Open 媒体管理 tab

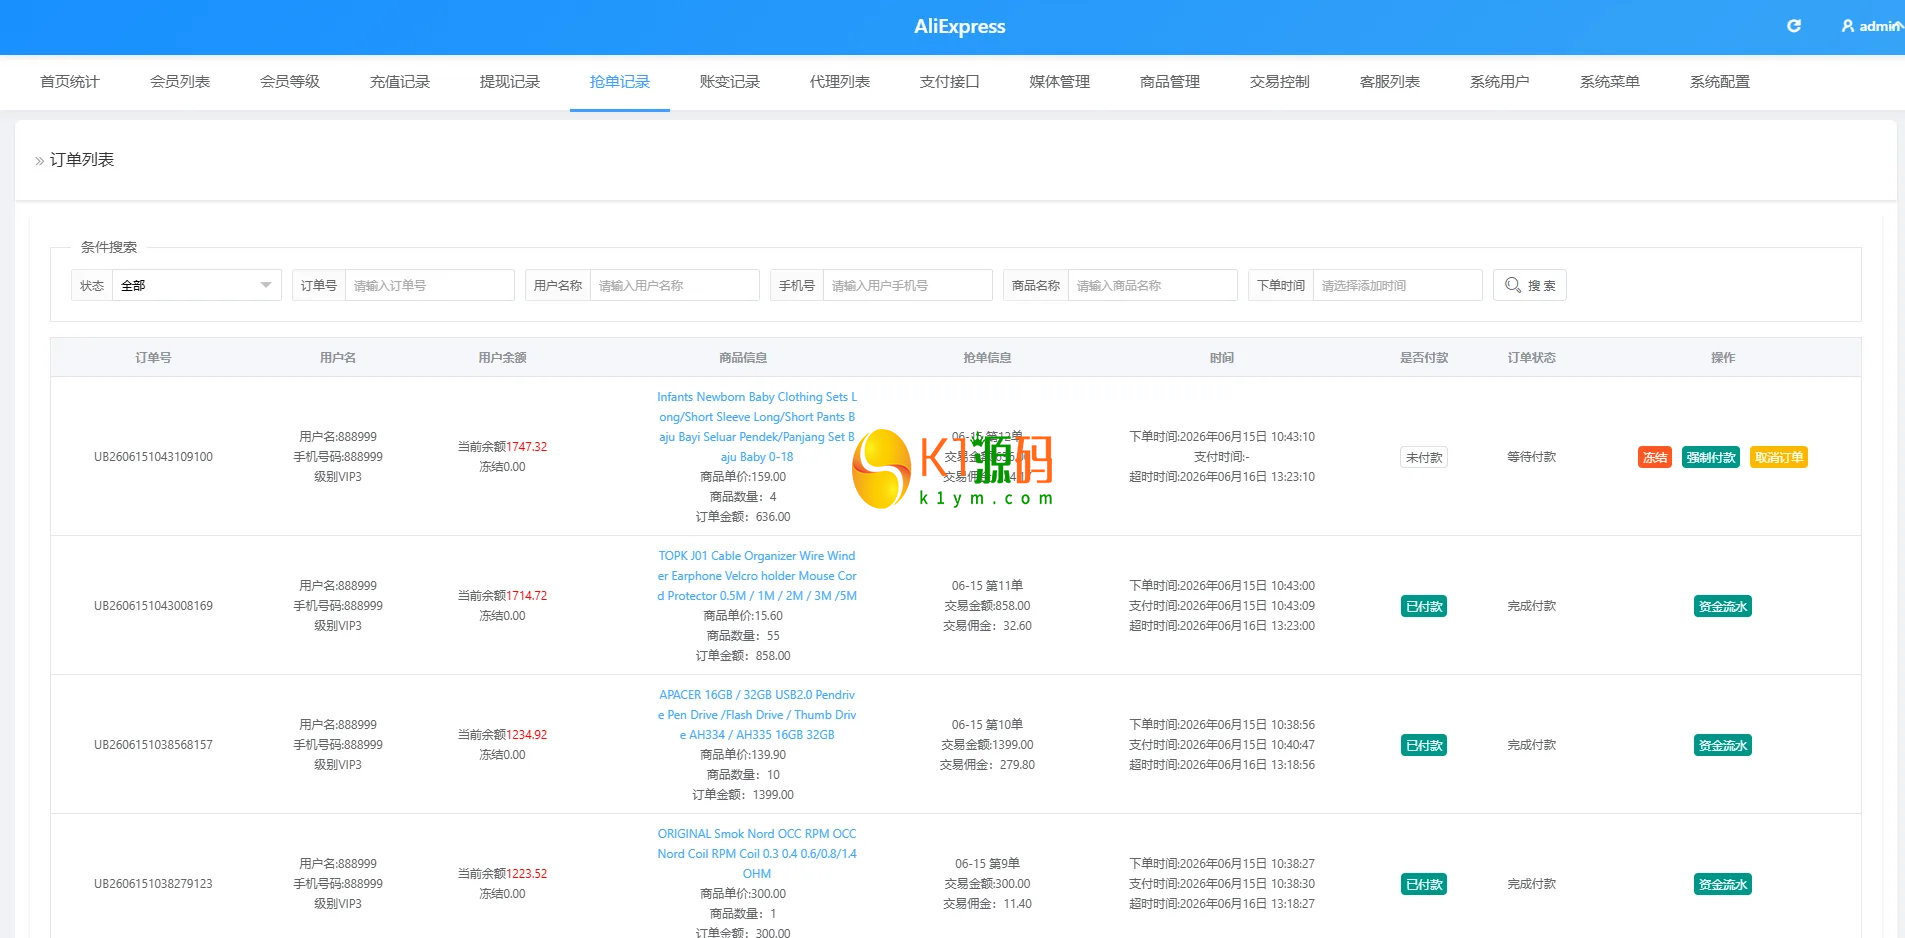1060,82
